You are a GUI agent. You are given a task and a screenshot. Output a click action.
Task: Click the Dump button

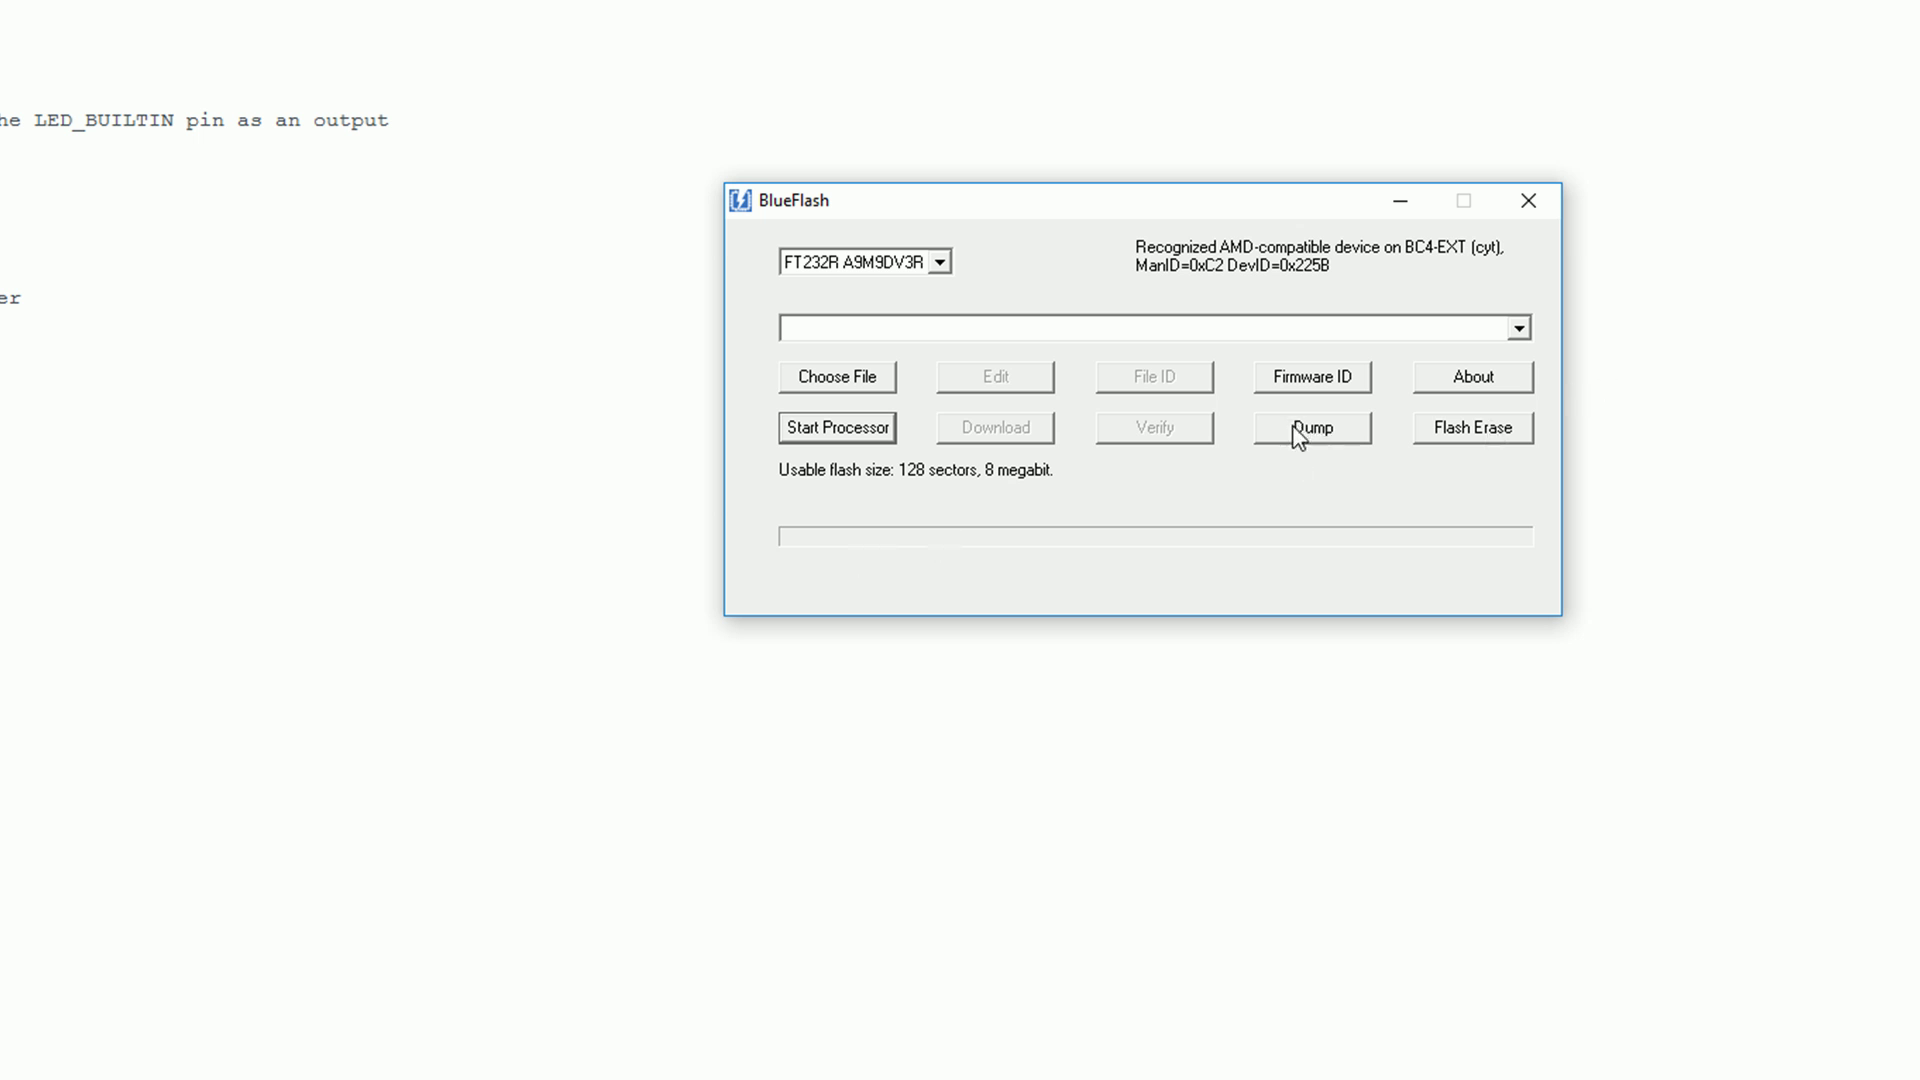tap(1312, 427)
